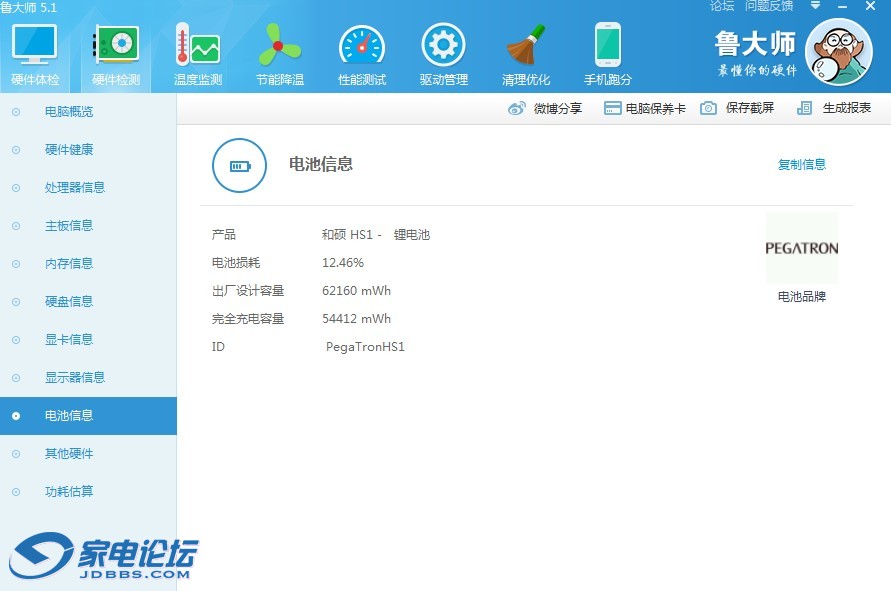
Task: Click the report icon for 生成报表
Action: click(x=804, y=108)
